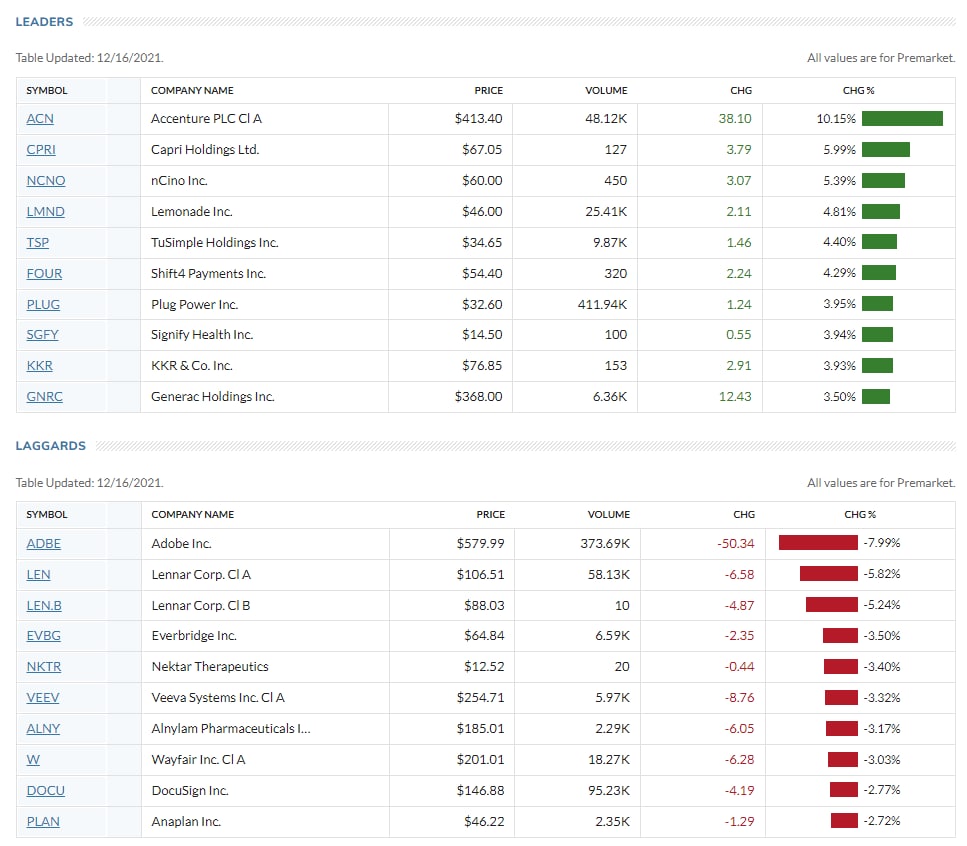Image resolution: width=967 pixels, height=846 pixels.
Task: Open the DOCU ticker link
Action: click(46, 791)
